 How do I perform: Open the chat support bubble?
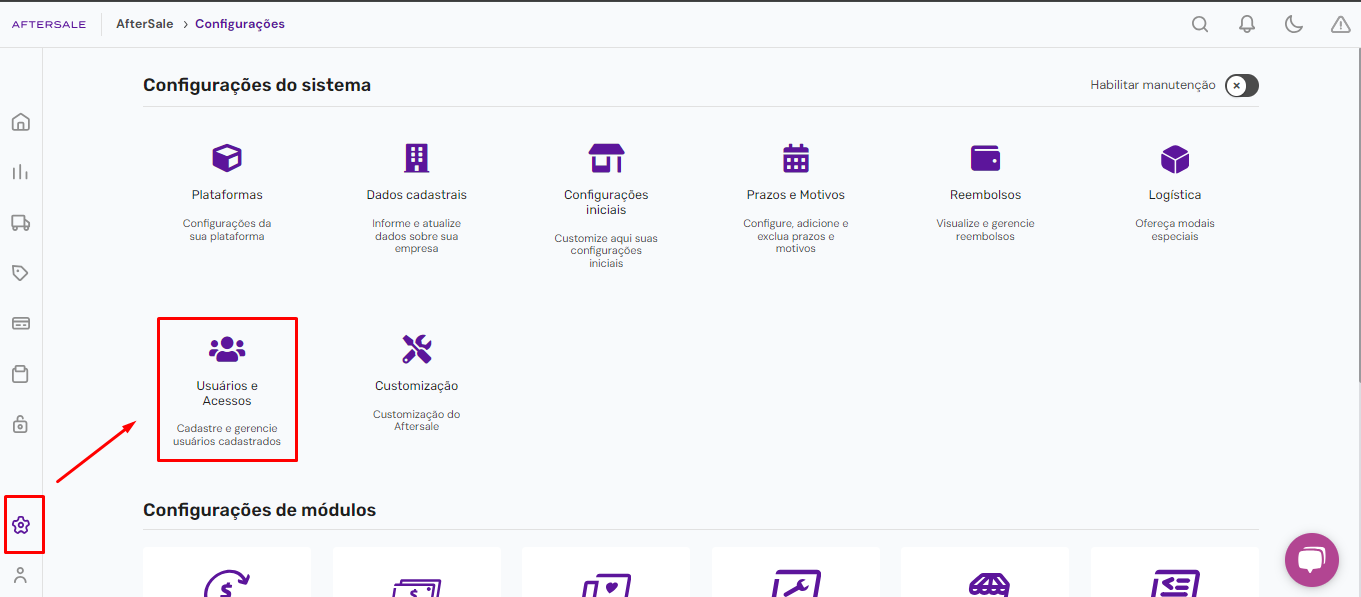(x=1312, y=560)
